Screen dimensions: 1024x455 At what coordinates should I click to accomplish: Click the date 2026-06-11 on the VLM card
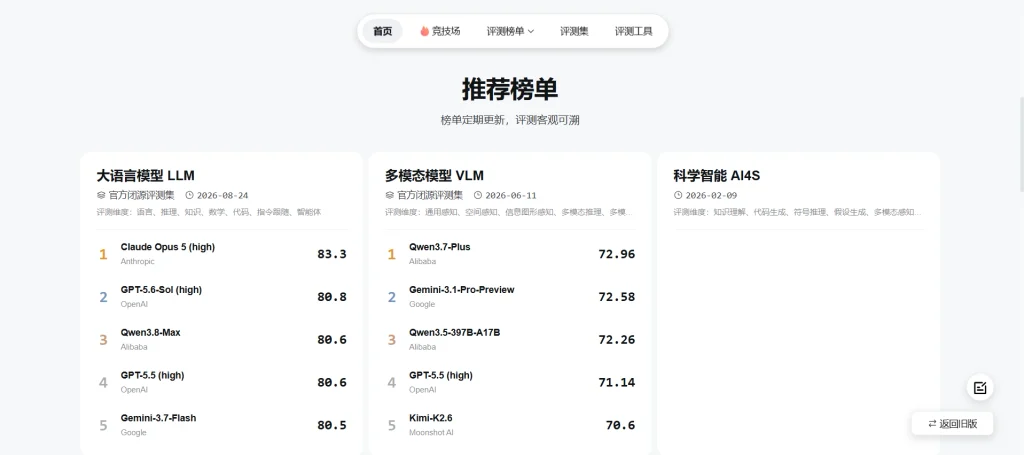point(511,195)
